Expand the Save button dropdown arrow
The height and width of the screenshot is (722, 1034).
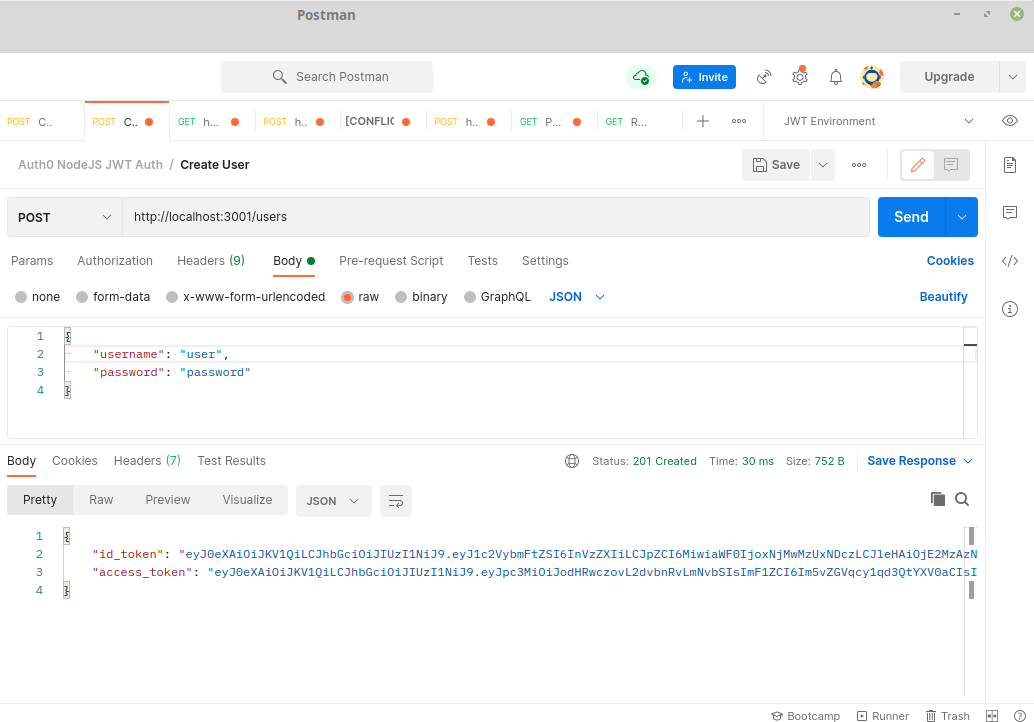pos(823,165)
